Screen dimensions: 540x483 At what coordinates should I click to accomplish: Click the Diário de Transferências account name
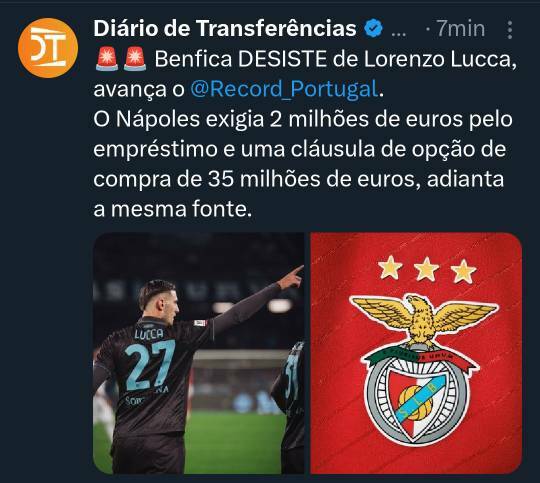pyautogui.click(x=225, y=28)
